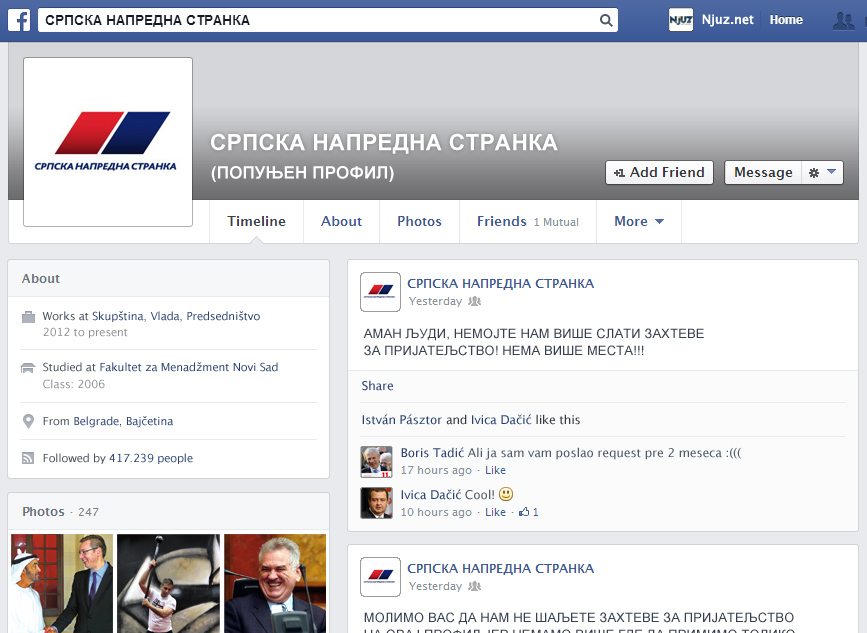Image resolution: width=867 pixels, height=633 pixels.
Task: Click the Photos panel heading
Action: tap(43, 512)
